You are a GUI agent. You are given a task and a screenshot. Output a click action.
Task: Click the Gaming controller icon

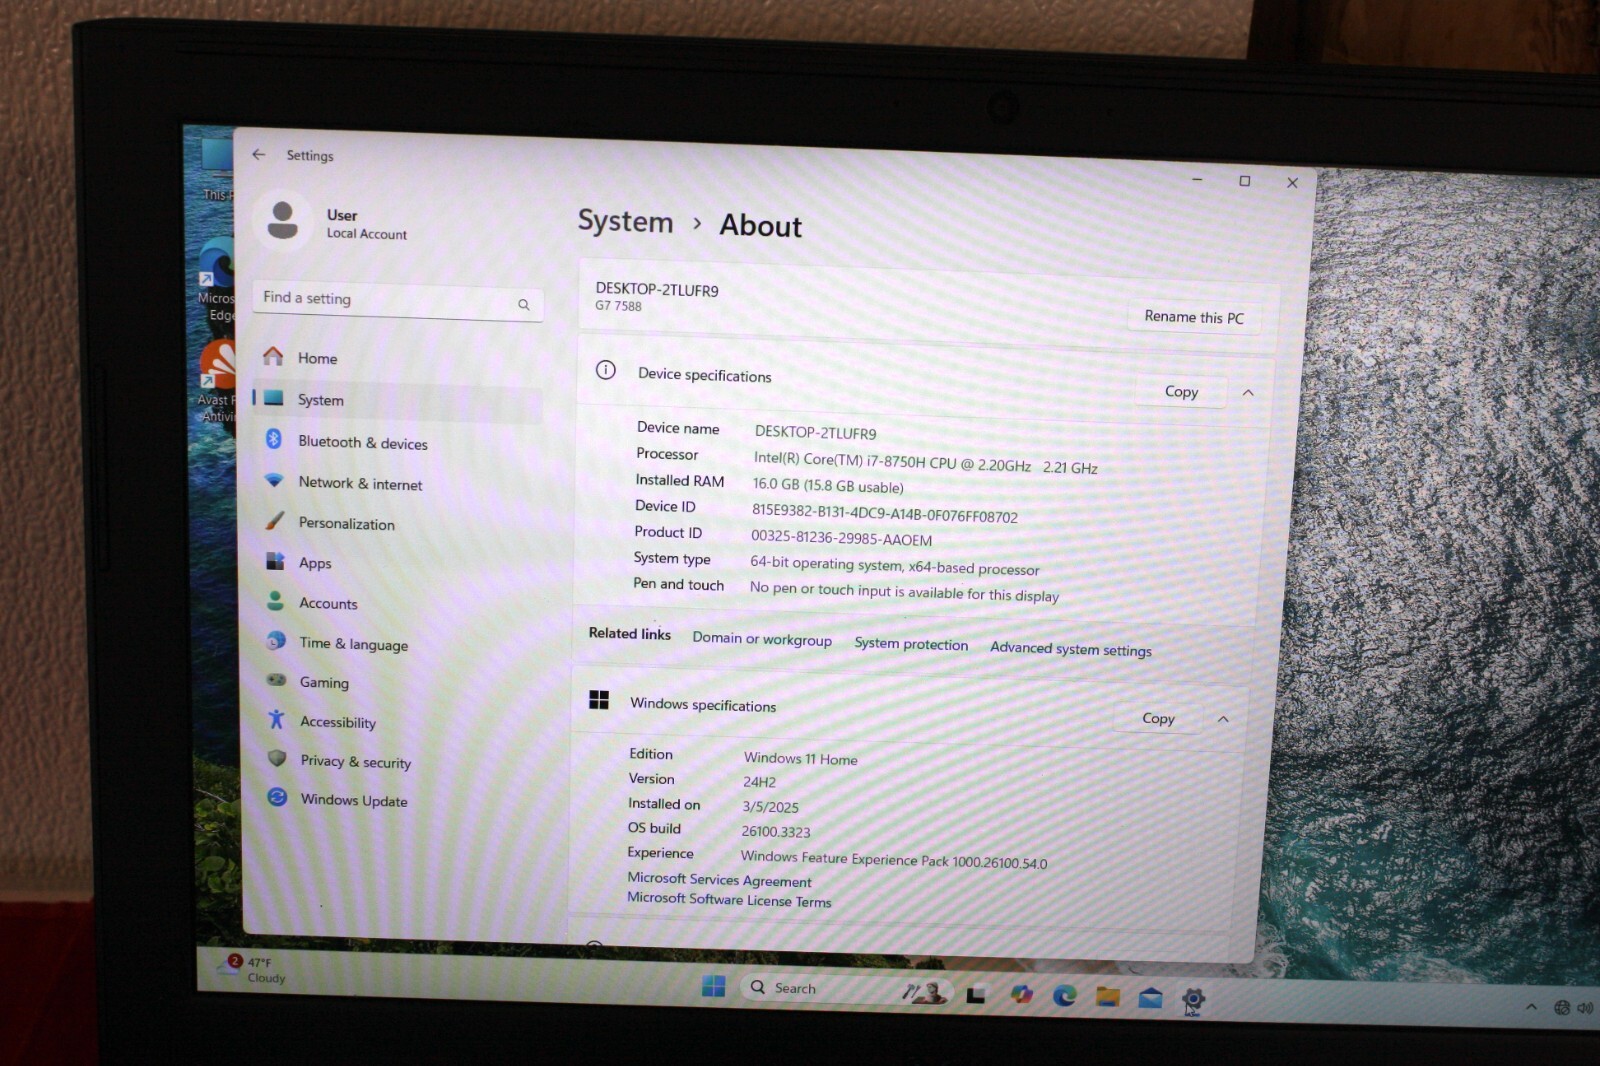(276, 680)
